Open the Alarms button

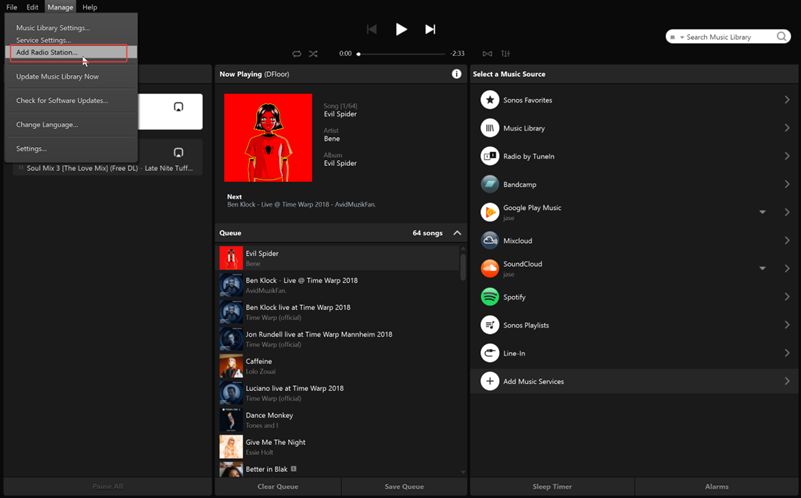tap(717, 486)
